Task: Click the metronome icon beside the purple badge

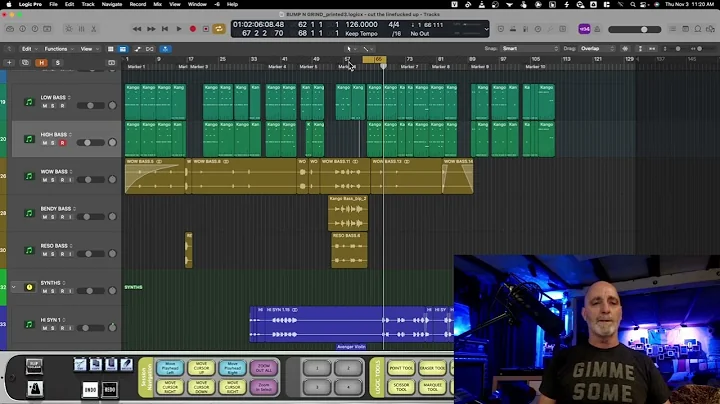Action: coord(597,29)
